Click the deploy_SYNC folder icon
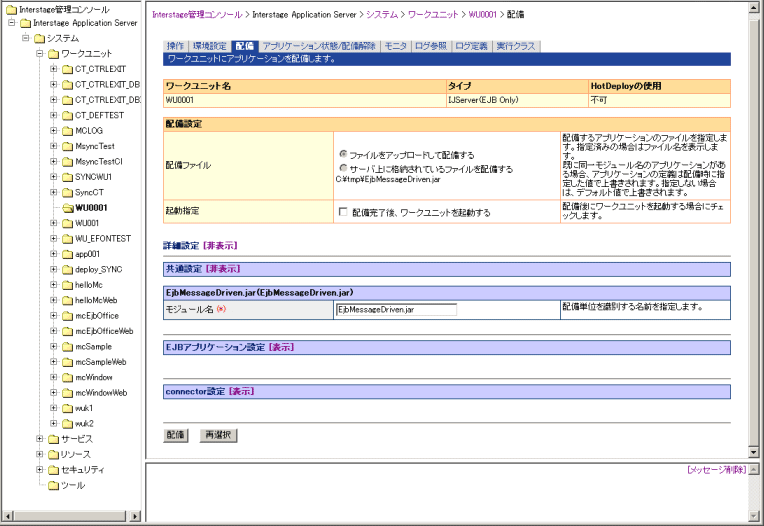This screenshot has width=764, height=526. point(67,269)
